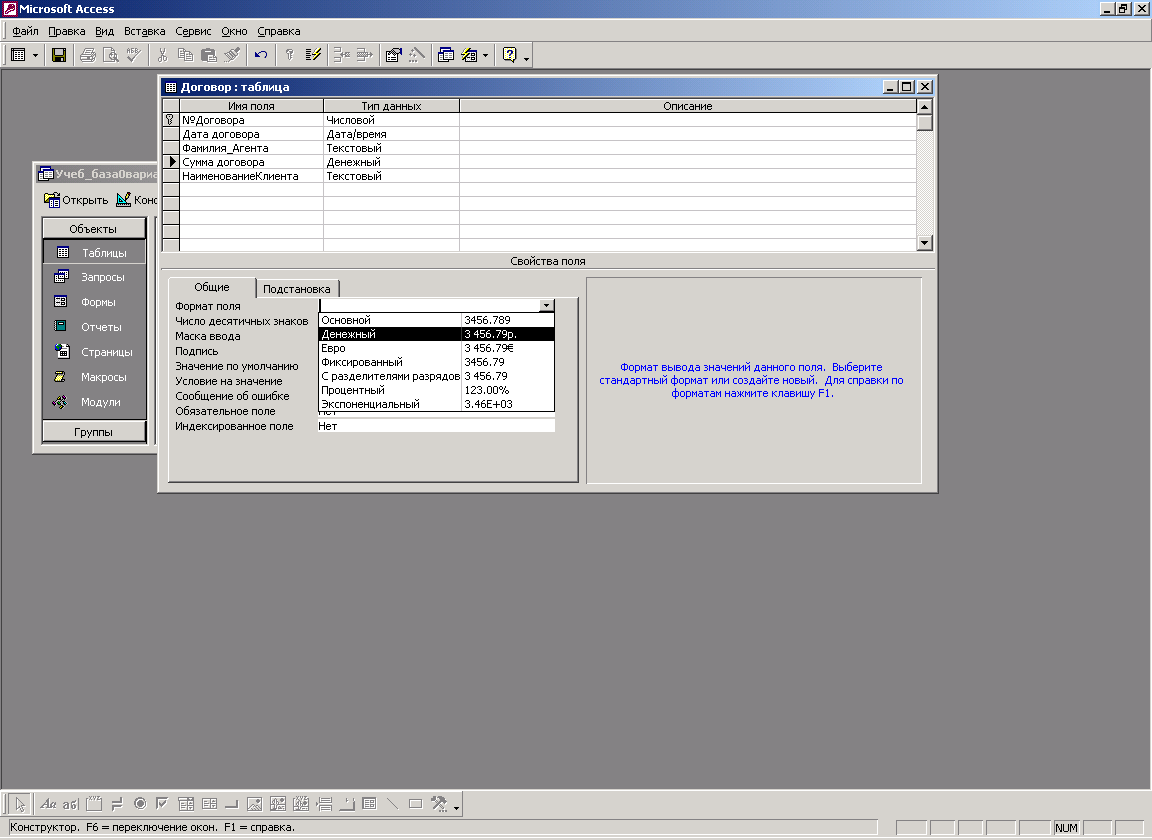Click the table View button in toolbar
Image resolution: width=1152 pixels, height=840 pixels.
[18, 55]
